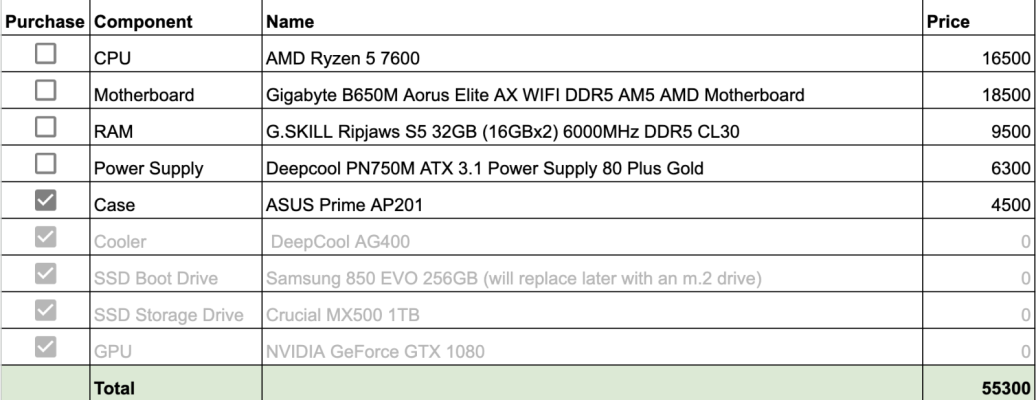Image resolution: width=1036 pixels, height=400 pixels.
Task: Uncheck the Cooler purchase checkbox
Action: [x=46, y=237]
